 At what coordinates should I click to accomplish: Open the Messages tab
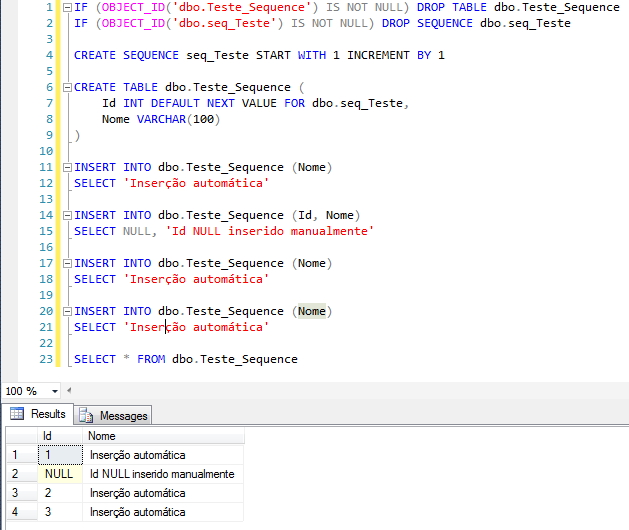(x=113, y=415)
